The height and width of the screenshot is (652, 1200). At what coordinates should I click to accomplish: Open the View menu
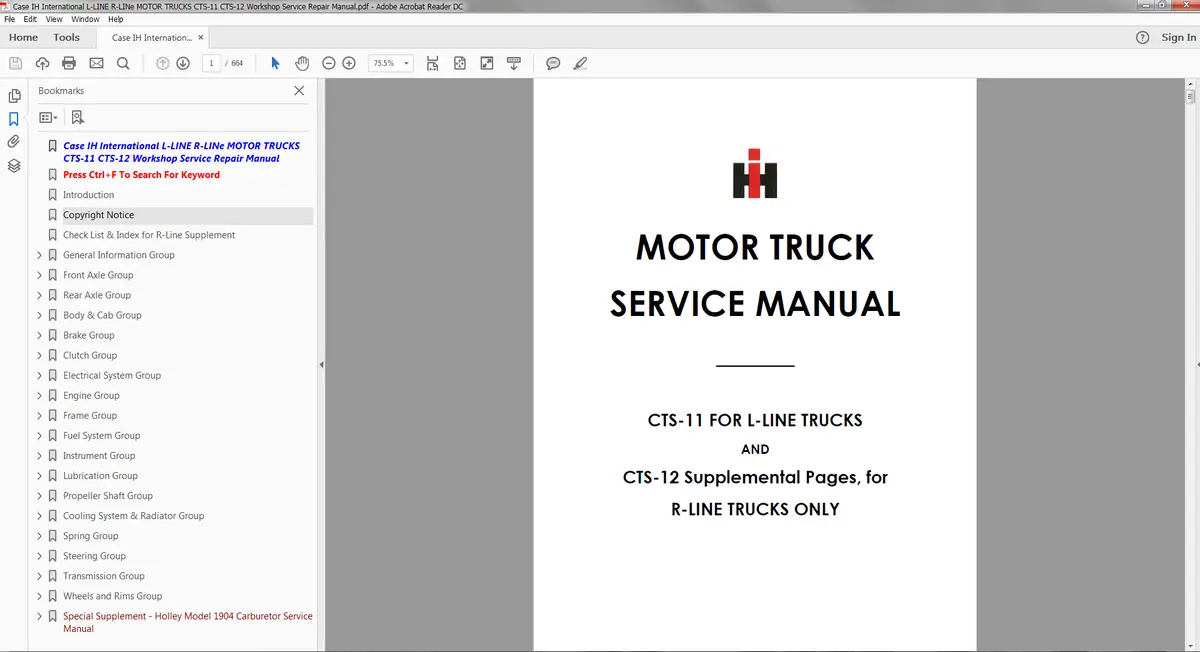tap(54, 19)
